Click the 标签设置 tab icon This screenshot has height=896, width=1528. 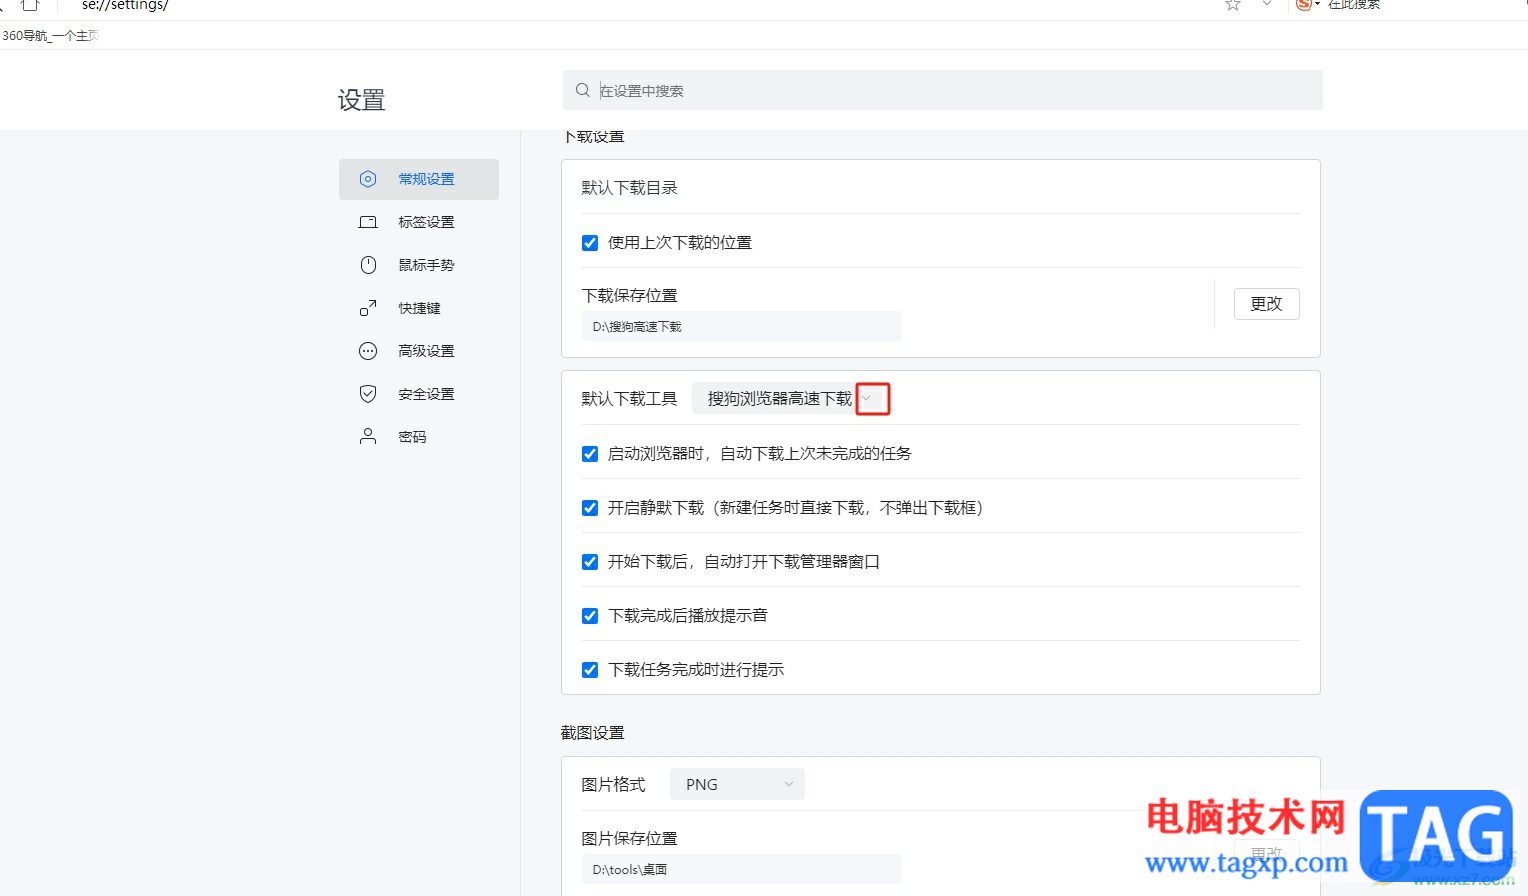[368, 222]
